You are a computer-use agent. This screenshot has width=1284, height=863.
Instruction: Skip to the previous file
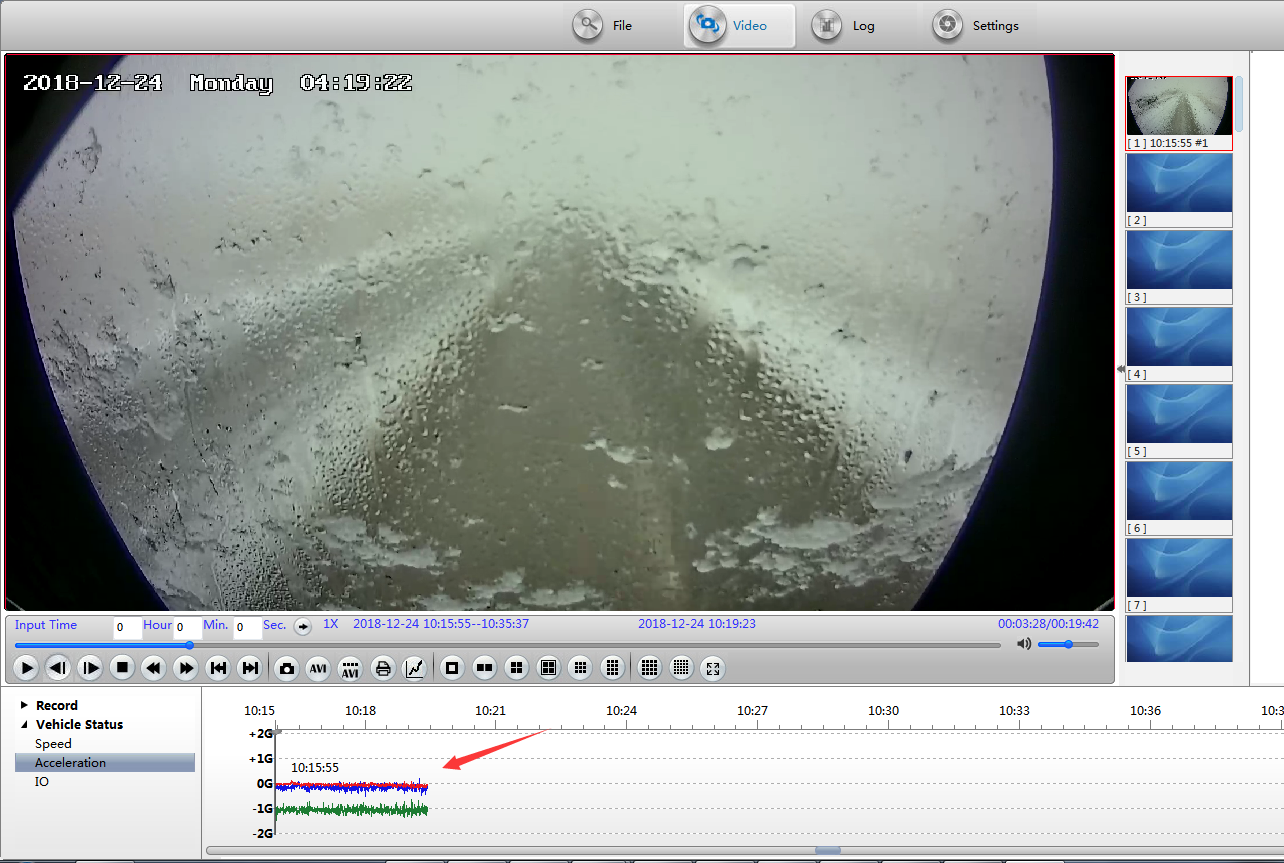click(x=218, y=668)
